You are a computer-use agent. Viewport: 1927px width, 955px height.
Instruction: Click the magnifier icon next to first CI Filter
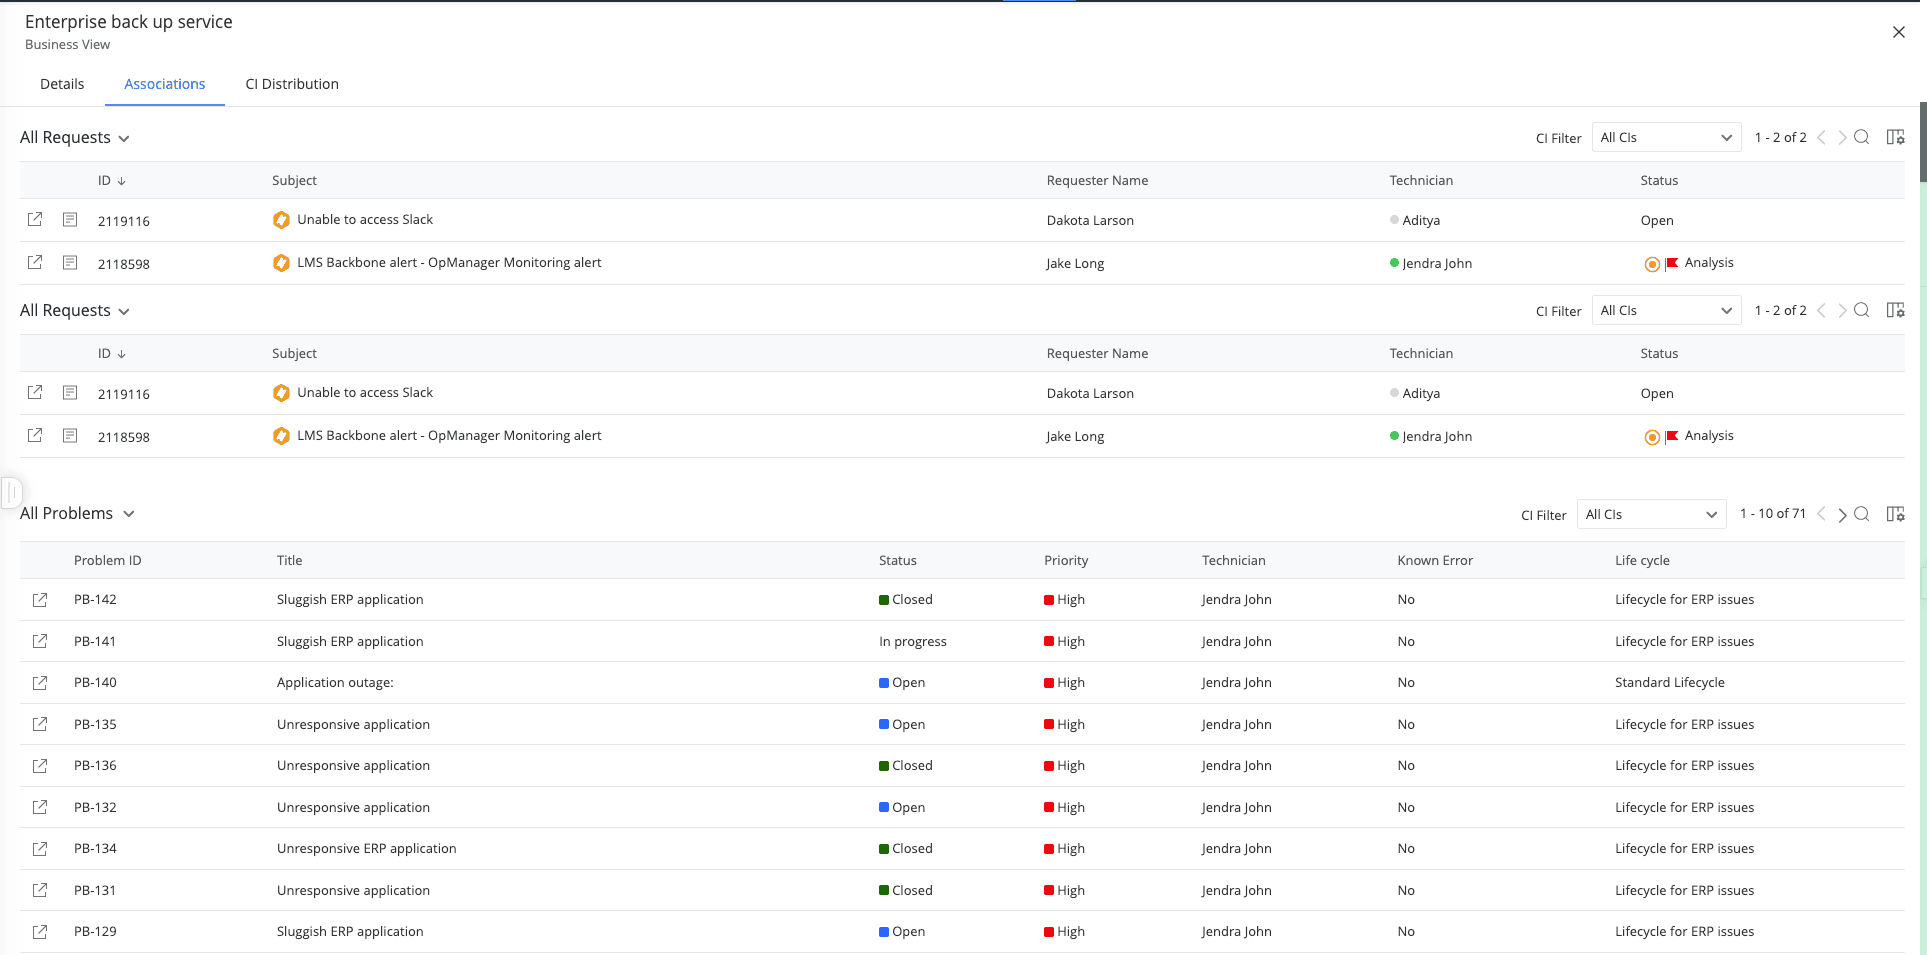tap(1862, 137)
